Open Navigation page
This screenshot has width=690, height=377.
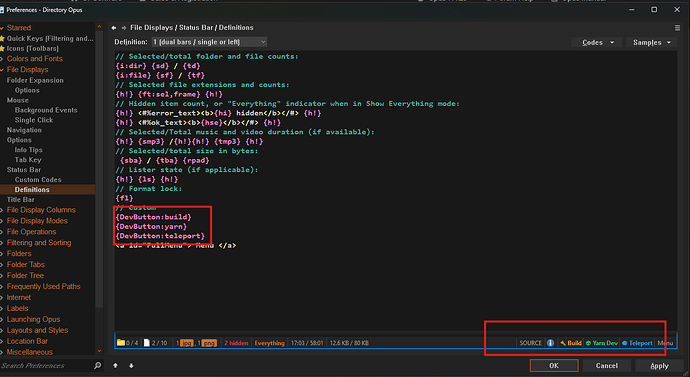coord(24,130)
